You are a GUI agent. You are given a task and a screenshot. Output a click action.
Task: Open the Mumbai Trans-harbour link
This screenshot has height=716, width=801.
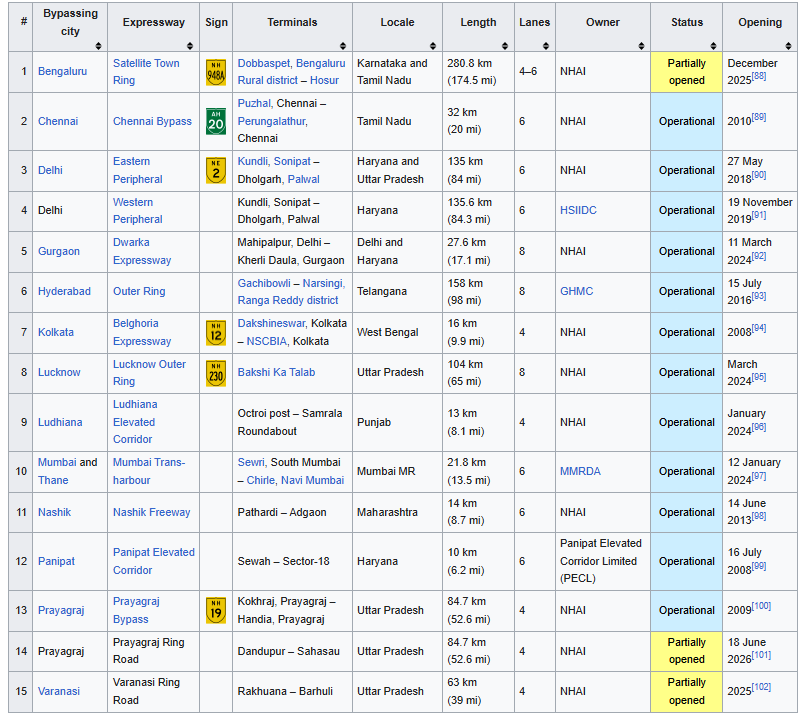point(149,471)
